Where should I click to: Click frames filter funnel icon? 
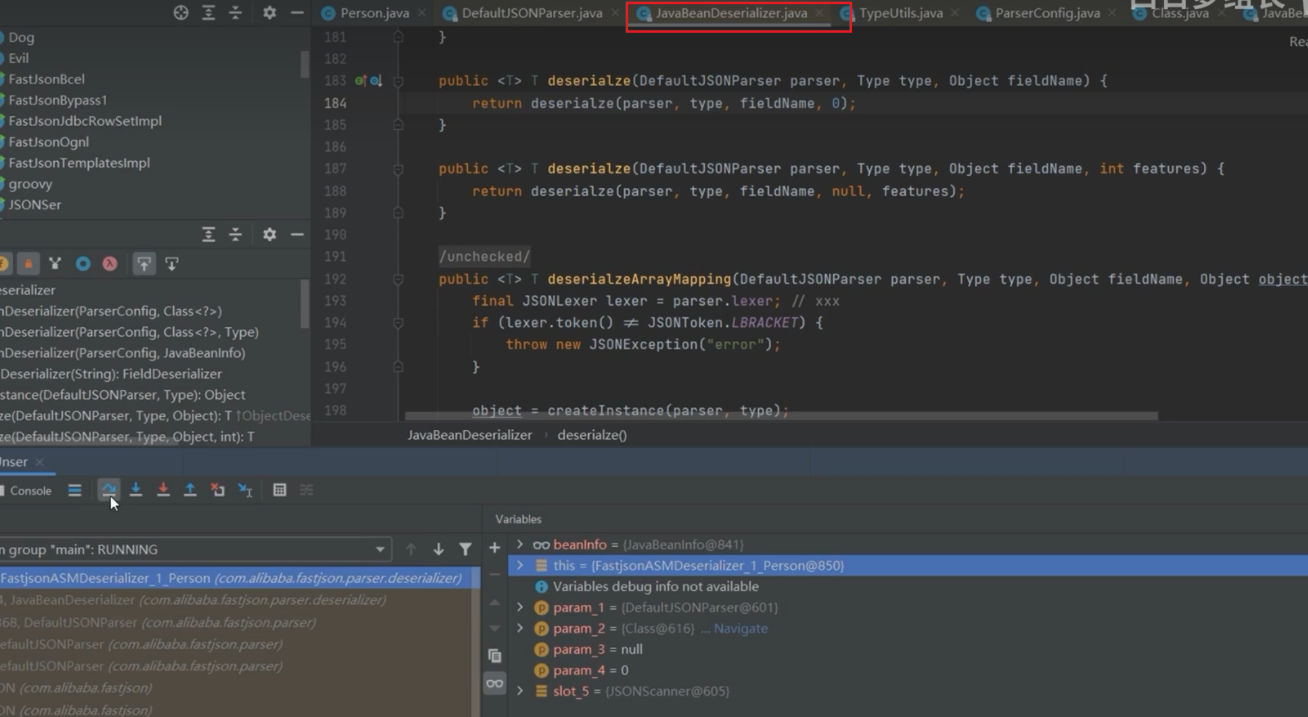pos(465,549)
